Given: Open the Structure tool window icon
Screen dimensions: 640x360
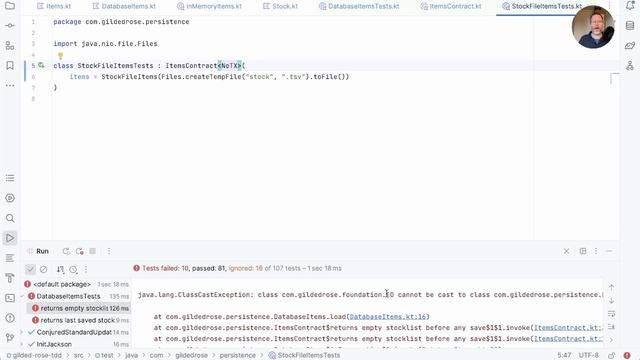Looking at the screenshot, I should tap(10, 46).
